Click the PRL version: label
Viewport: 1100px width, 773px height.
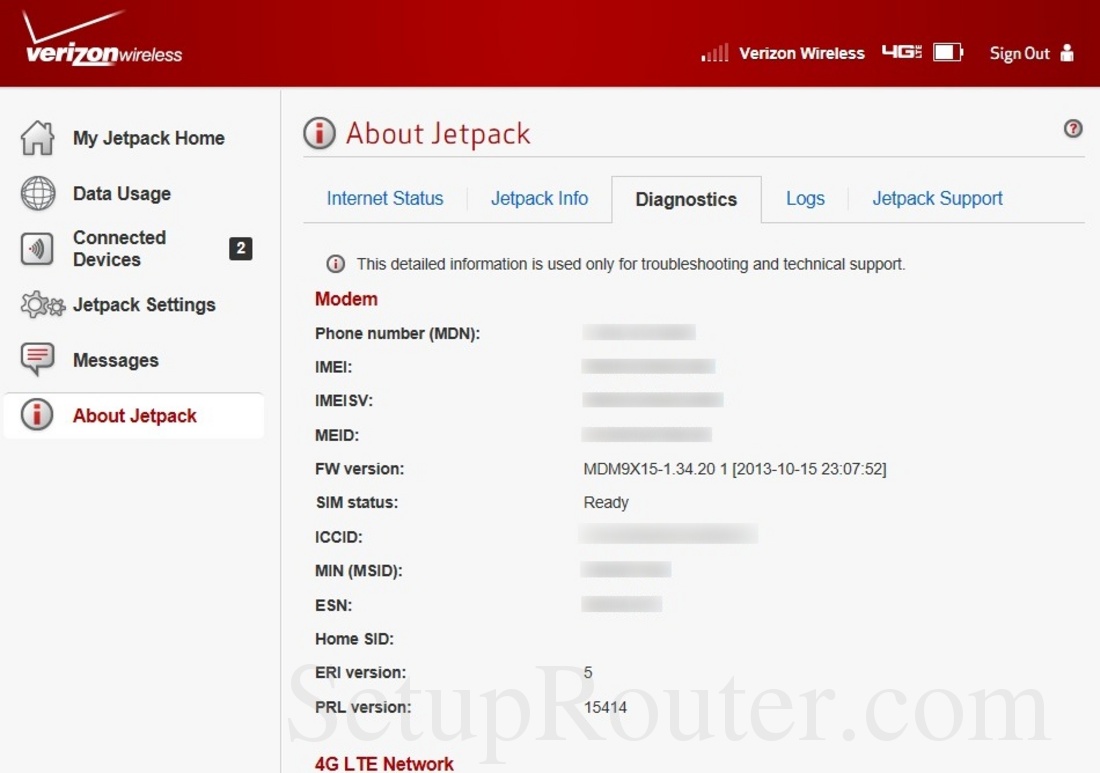pyautogui.click(x=363, y=707)
